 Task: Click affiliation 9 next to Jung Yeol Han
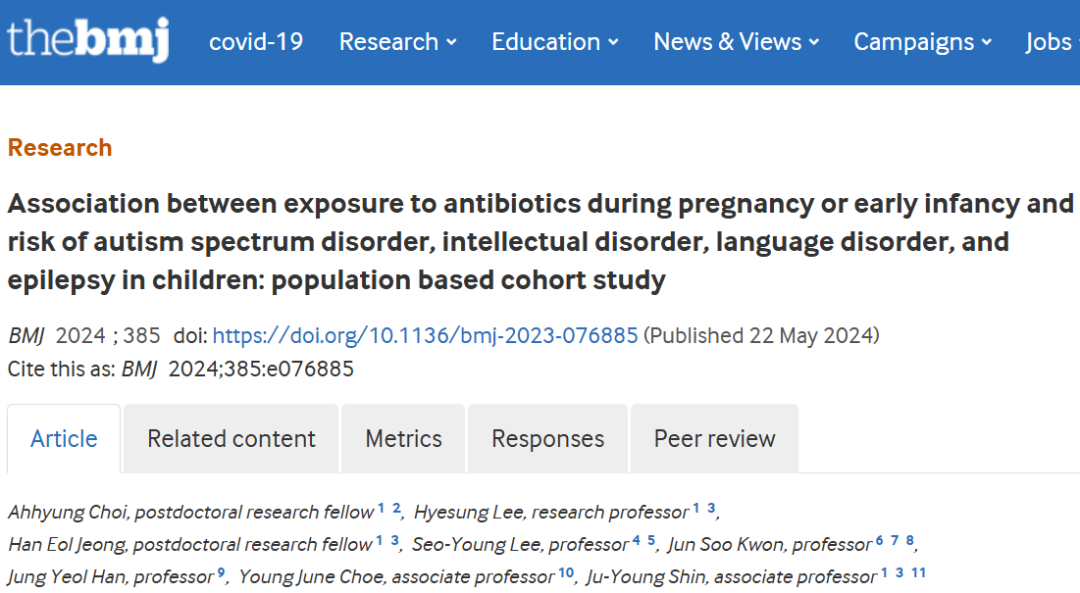(x=221, y=572)
